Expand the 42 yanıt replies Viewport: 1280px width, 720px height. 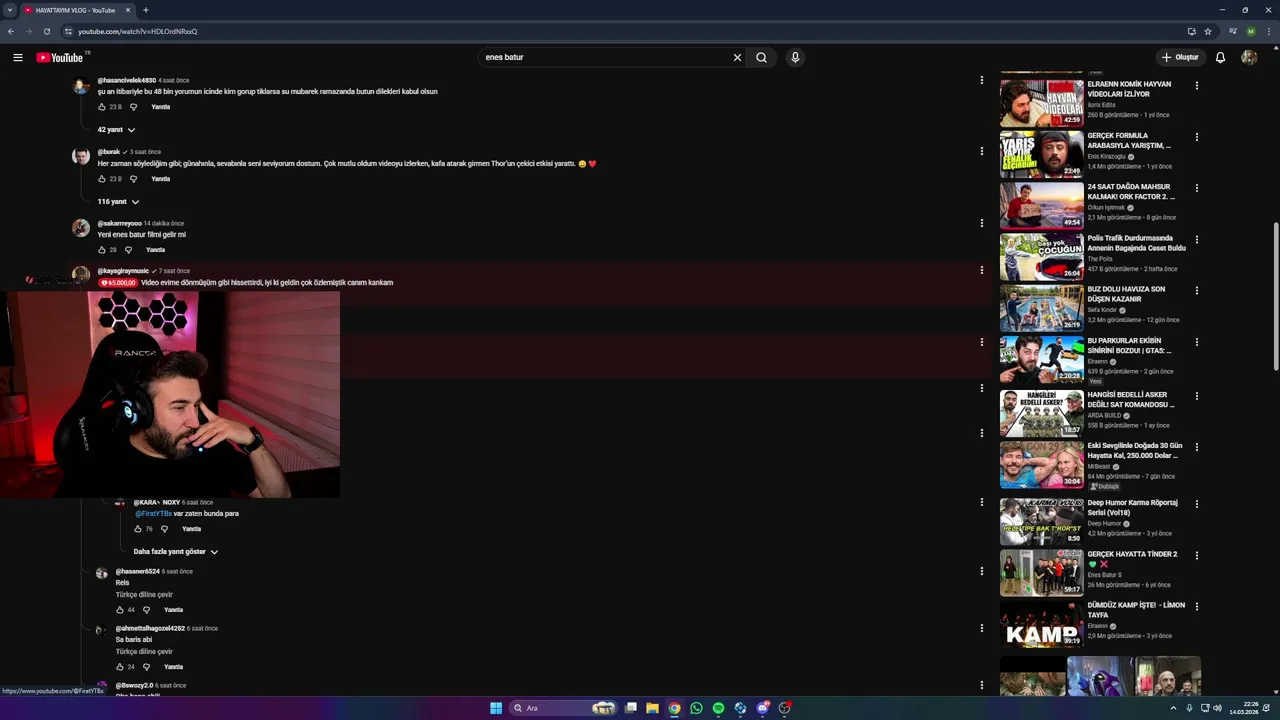116,130
